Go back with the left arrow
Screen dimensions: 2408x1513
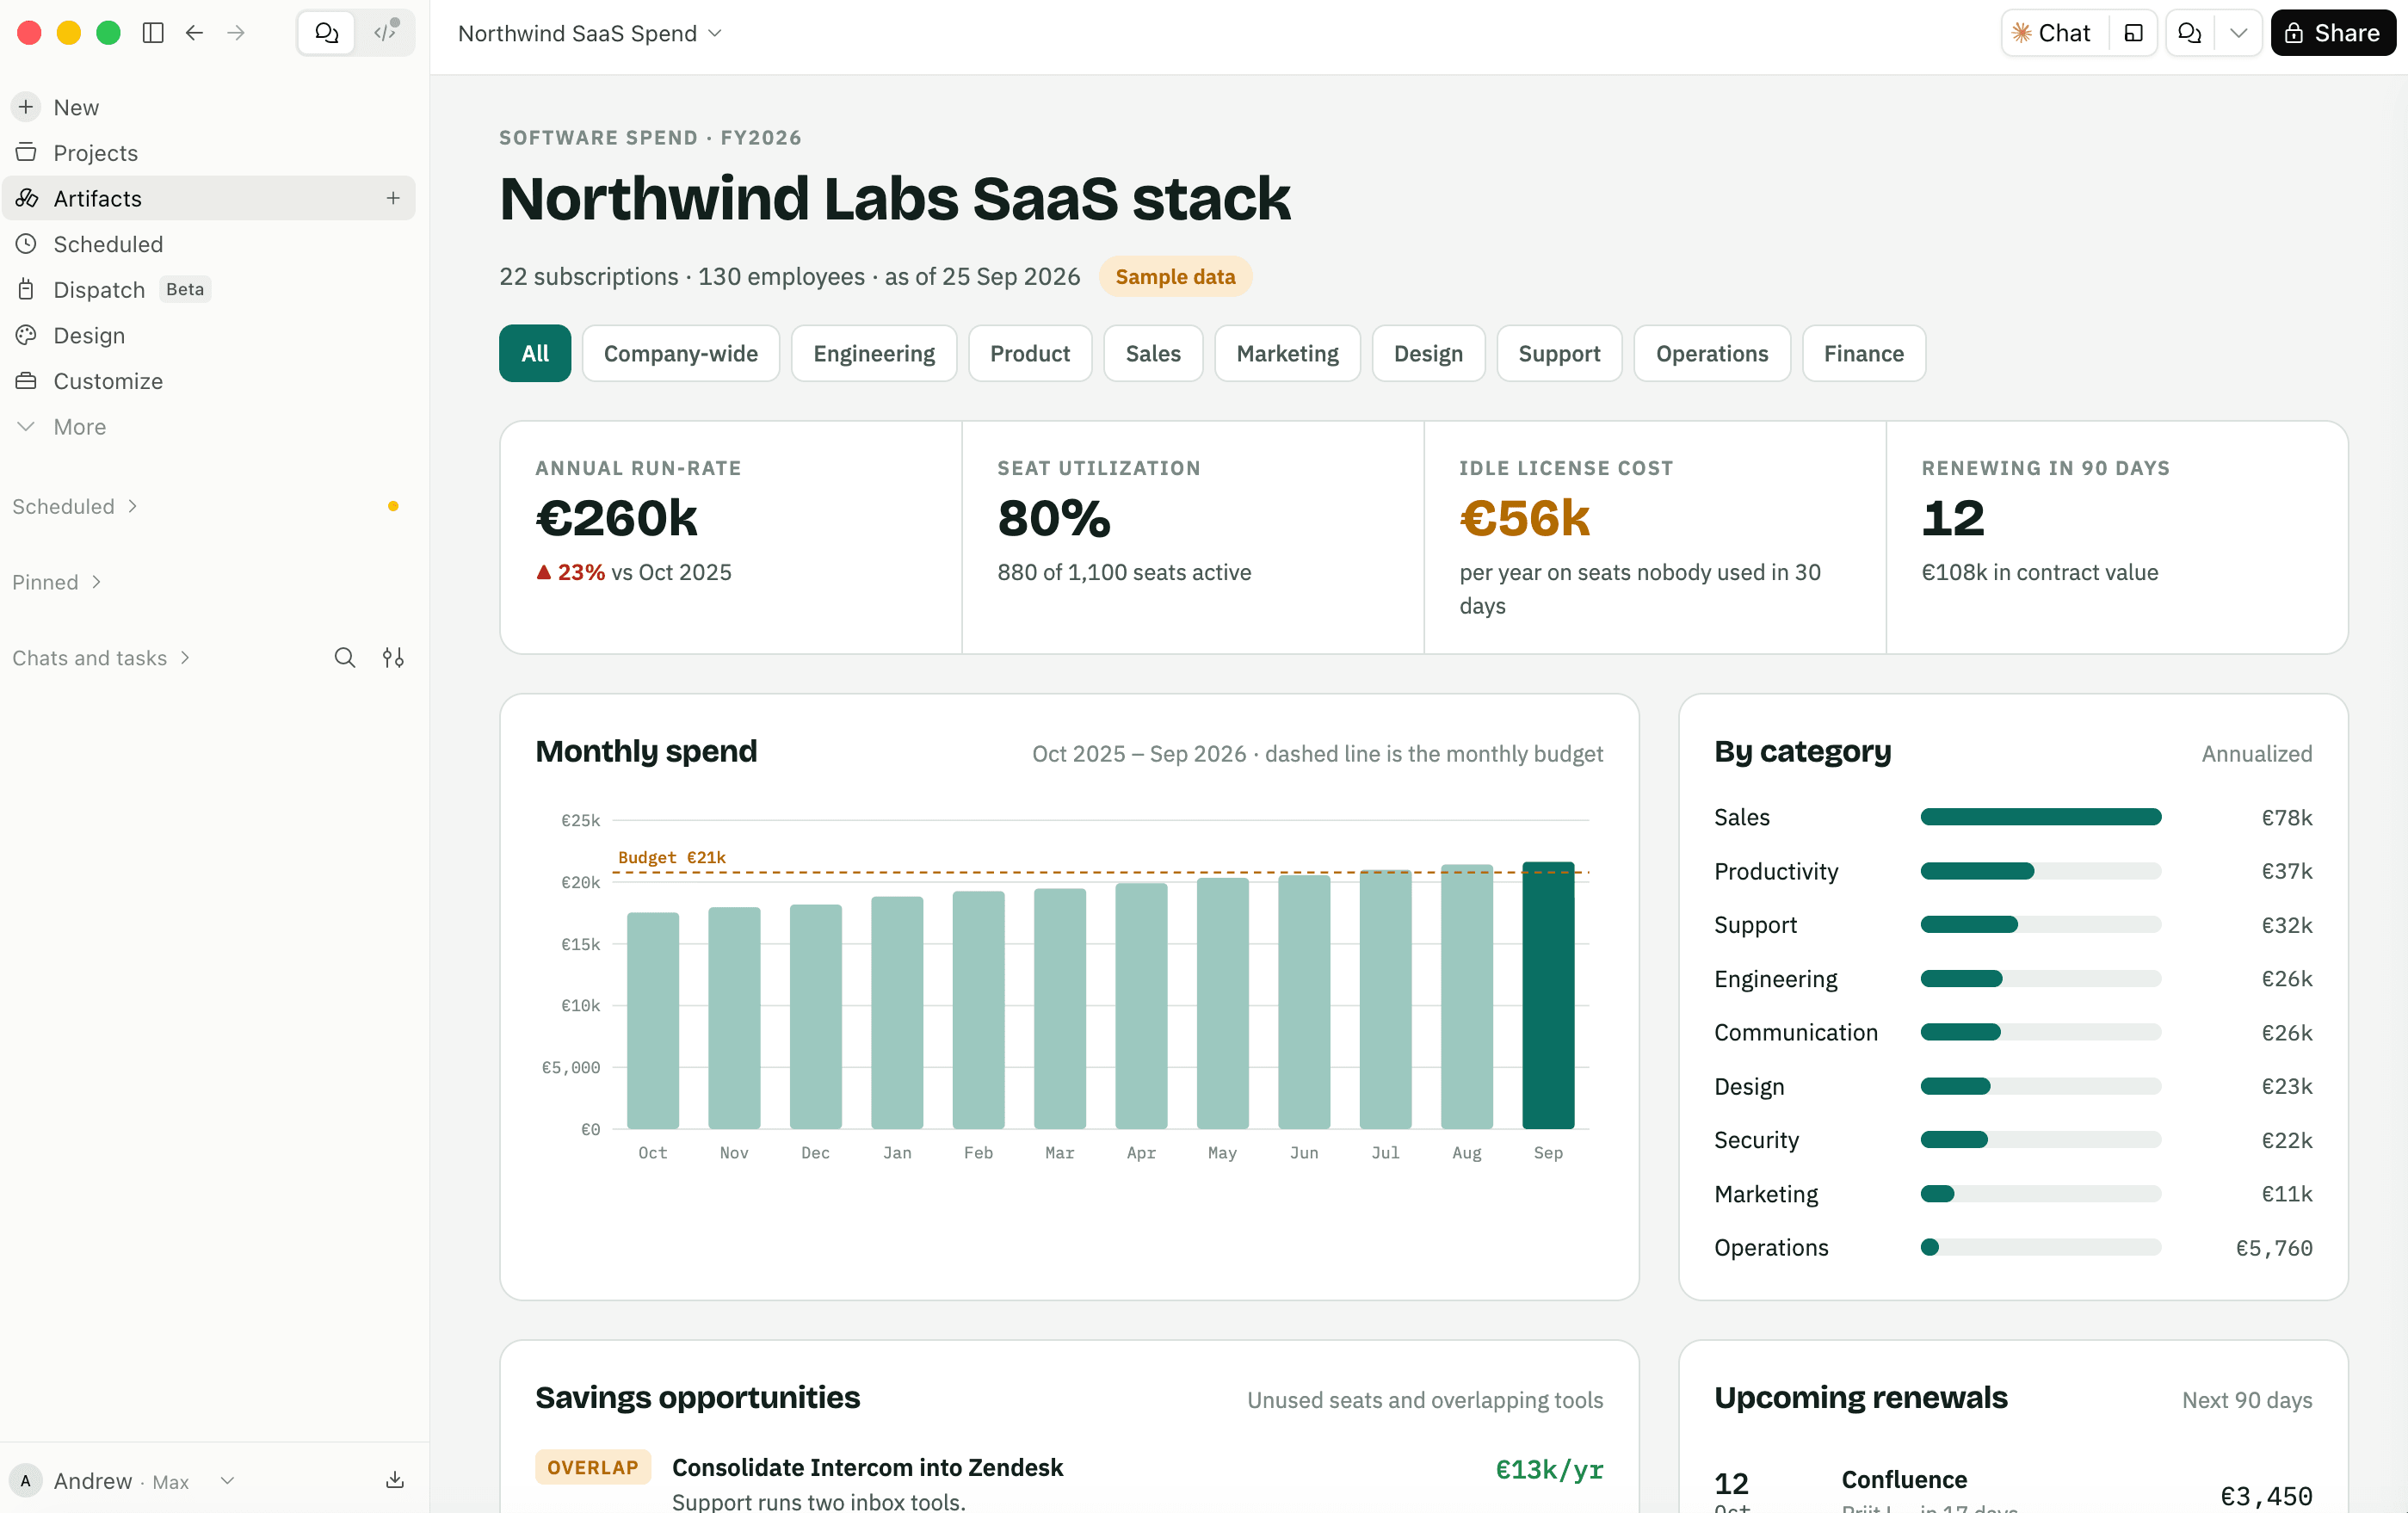[x=195, y=33]
